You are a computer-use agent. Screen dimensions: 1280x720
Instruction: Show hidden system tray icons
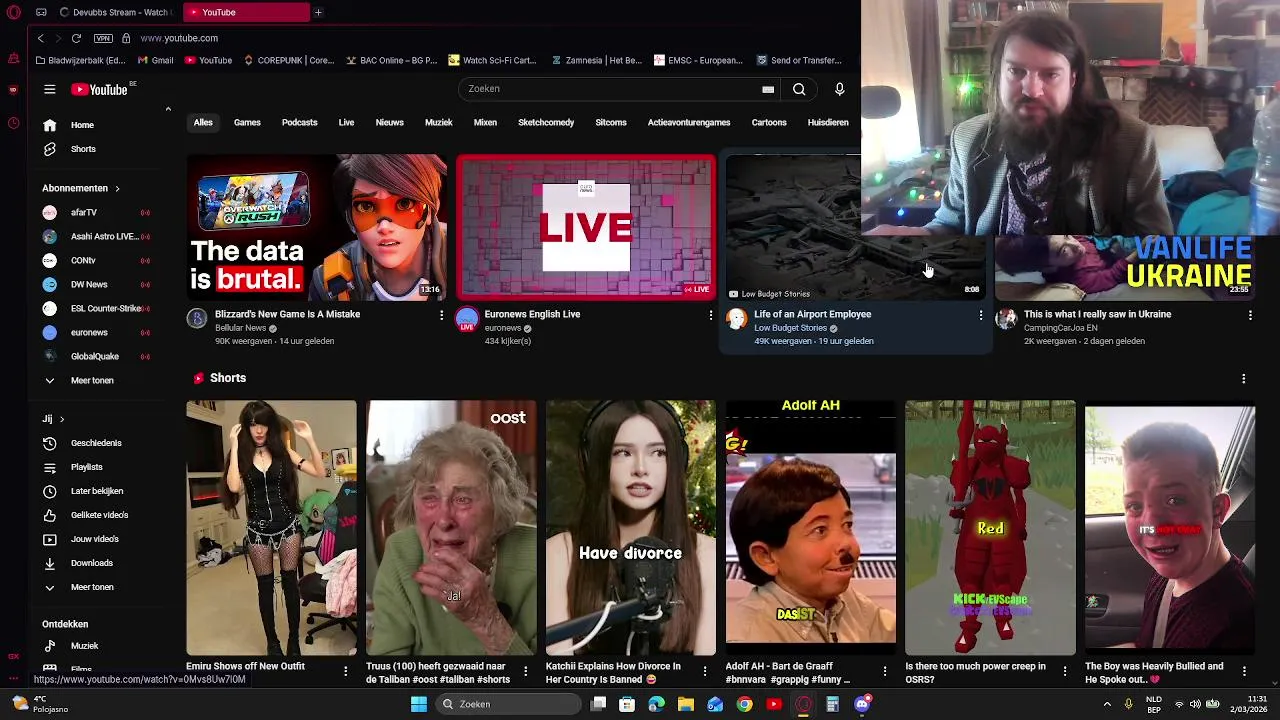click(1107, 704)
